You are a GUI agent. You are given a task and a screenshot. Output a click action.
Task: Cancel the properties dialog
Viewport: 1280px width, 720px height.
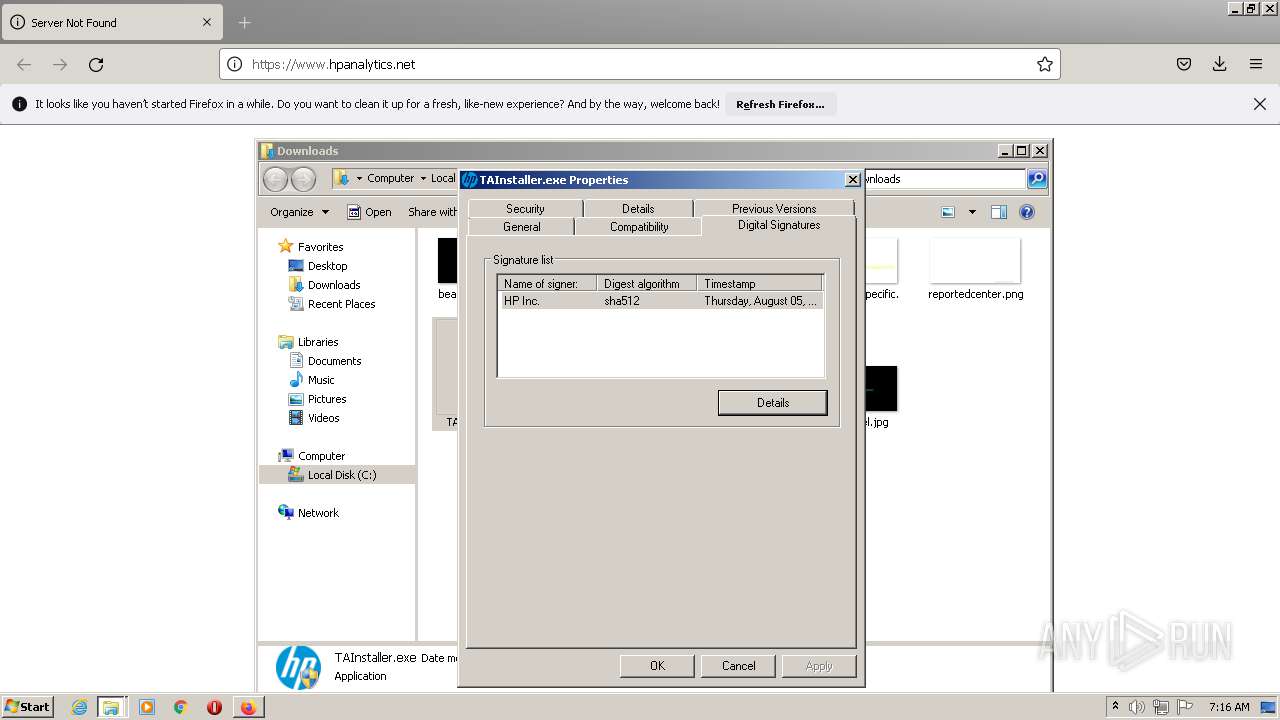pyautogui.click(x=739, y=666)
